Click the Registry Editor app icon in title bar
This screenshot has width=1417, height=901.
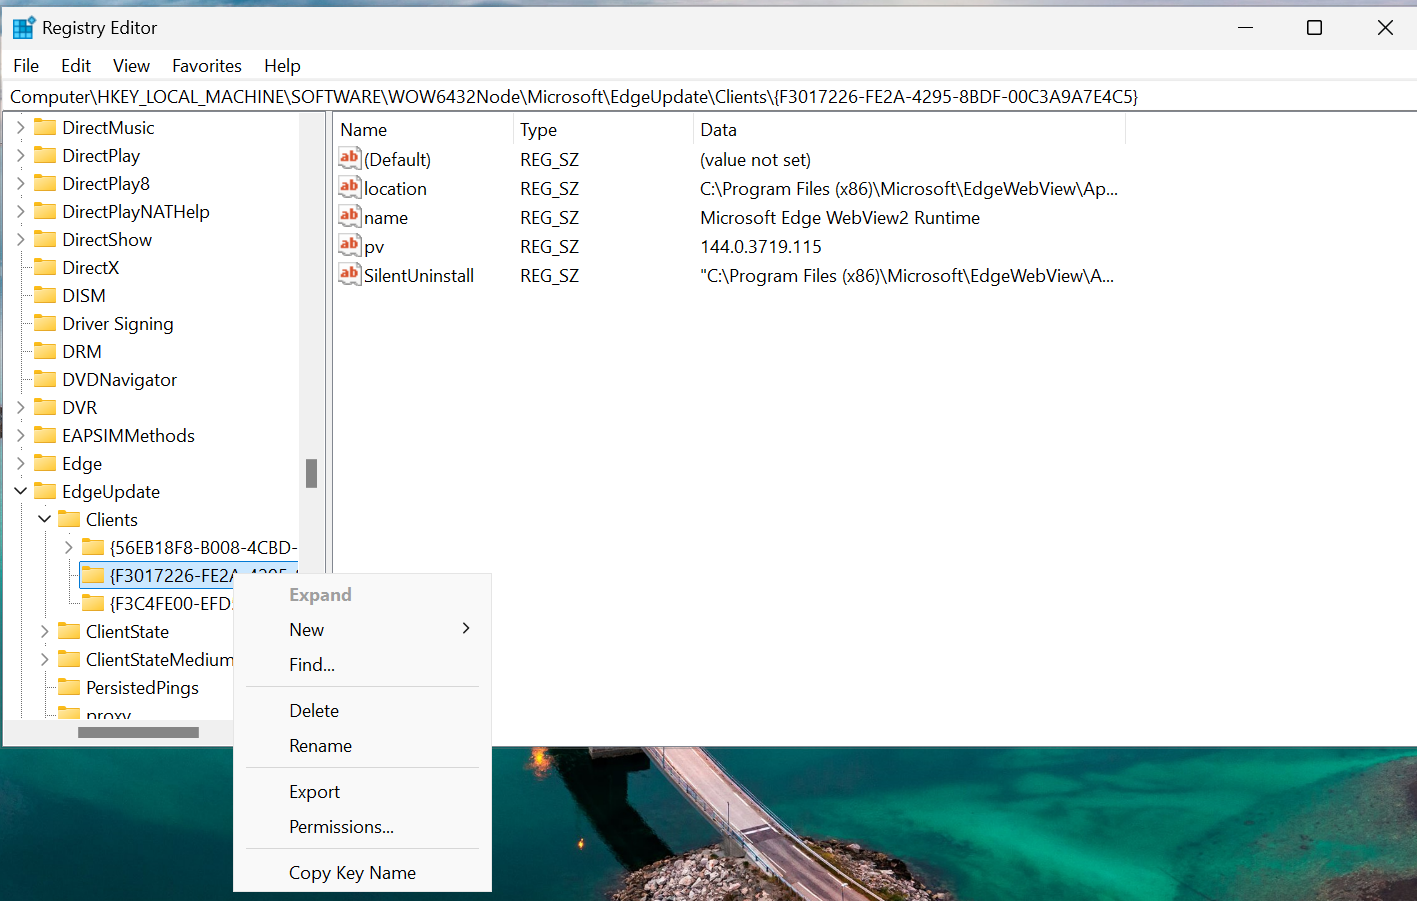pyautogui.click(x=23, y=28)
